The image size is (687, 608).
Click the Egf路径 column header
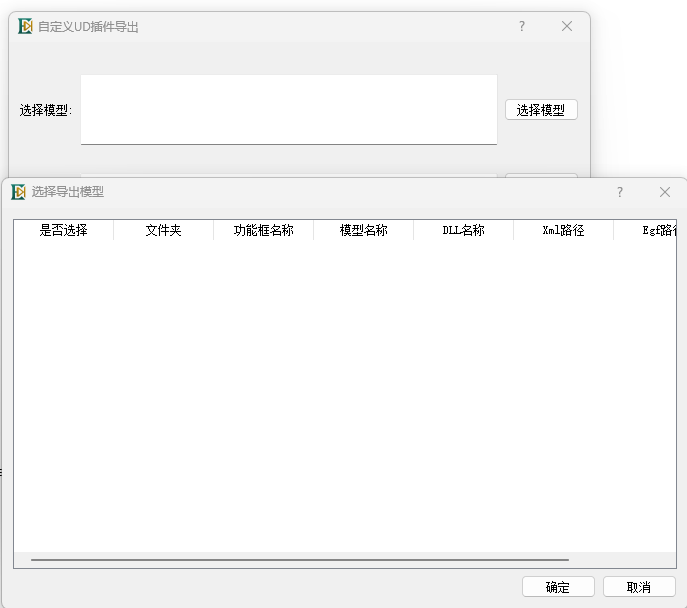point(655,231)
